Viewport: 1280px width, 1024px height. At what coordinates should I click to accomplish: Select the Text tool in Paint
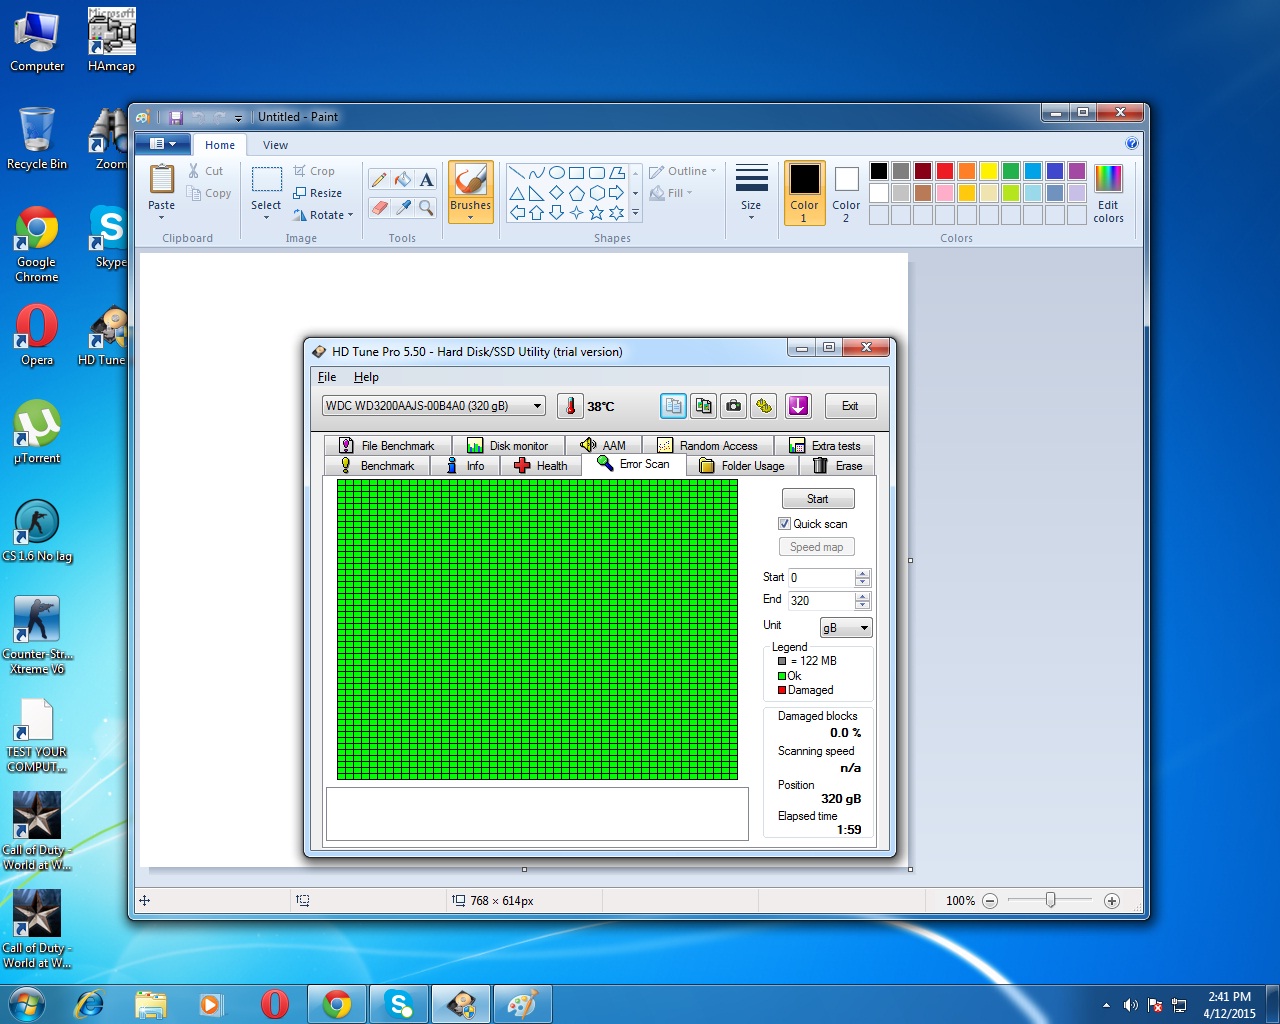(x=427, y=180)
